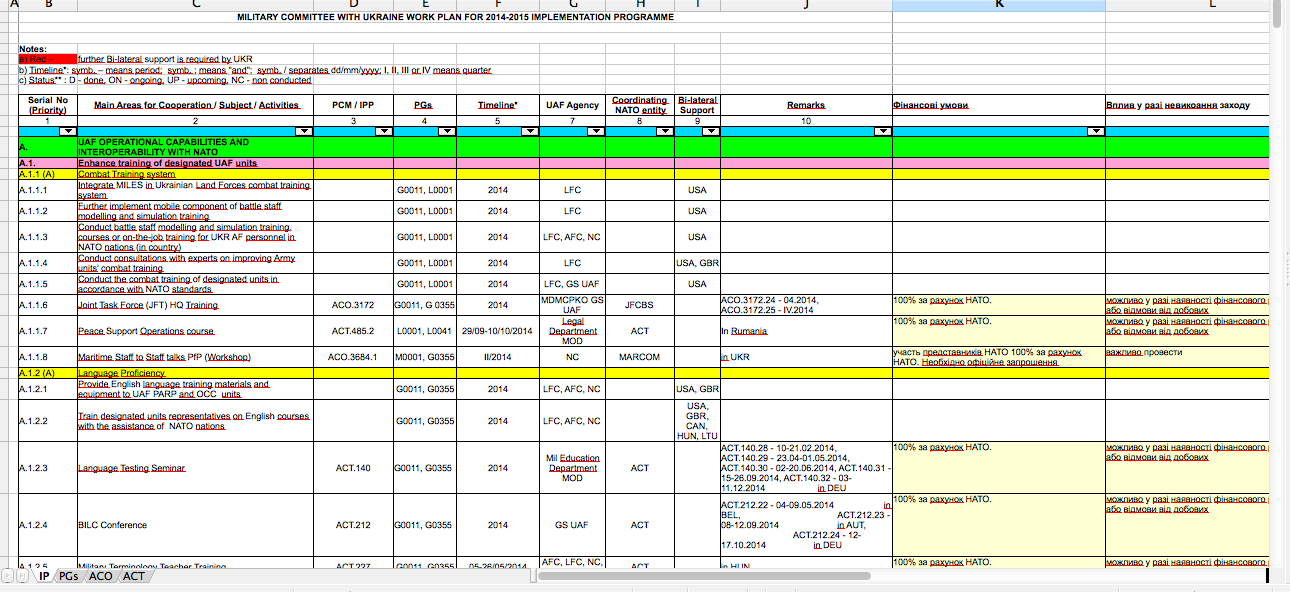Open Main Areas for Cooperation filter arrow
The height and width of the screenshot is (592, 1290).
(x=303, y=131)
